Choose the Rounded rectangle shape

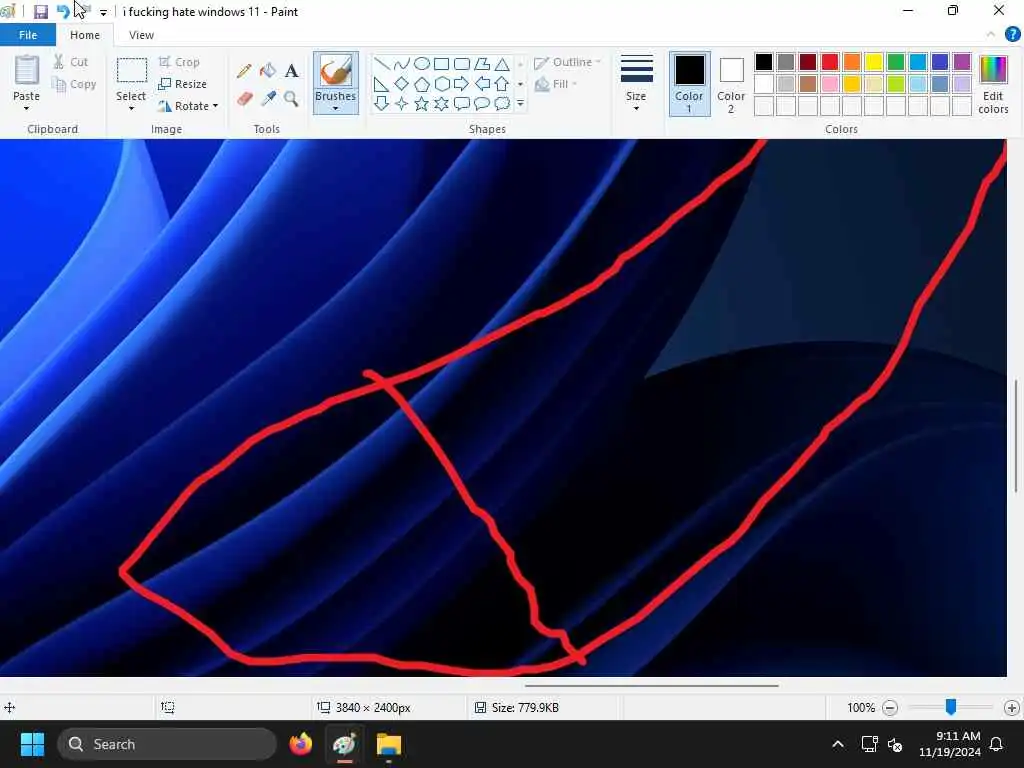[x=462, y=63]
